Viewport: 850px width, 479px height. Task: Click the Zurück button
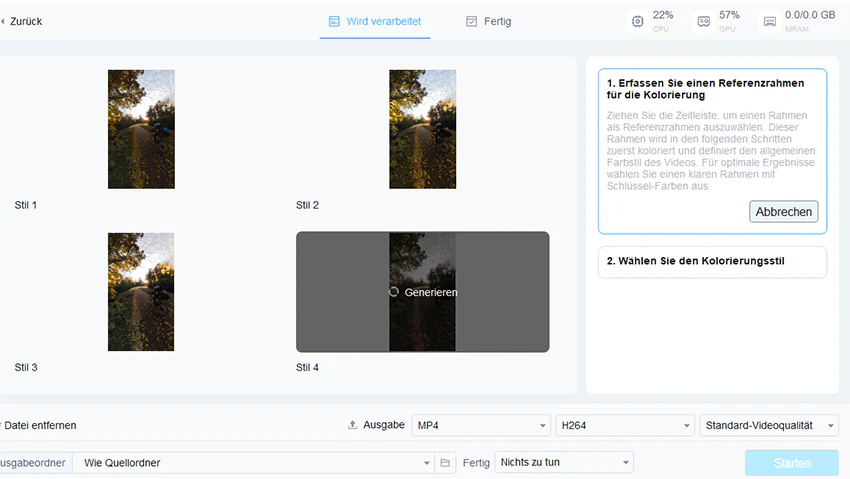(22, 21)
